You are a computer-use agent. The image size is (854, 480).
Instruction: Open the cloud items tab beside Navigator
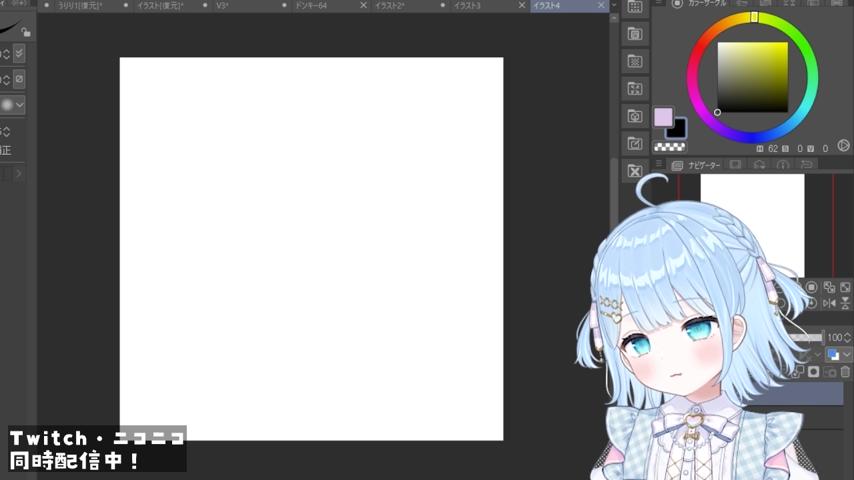tap(759, 165)
